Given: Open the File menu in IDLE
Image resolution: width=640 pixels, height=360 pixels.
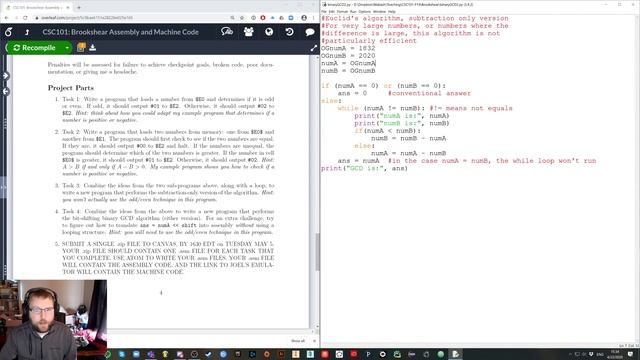Looking at the screenshot, I should 324,12.
